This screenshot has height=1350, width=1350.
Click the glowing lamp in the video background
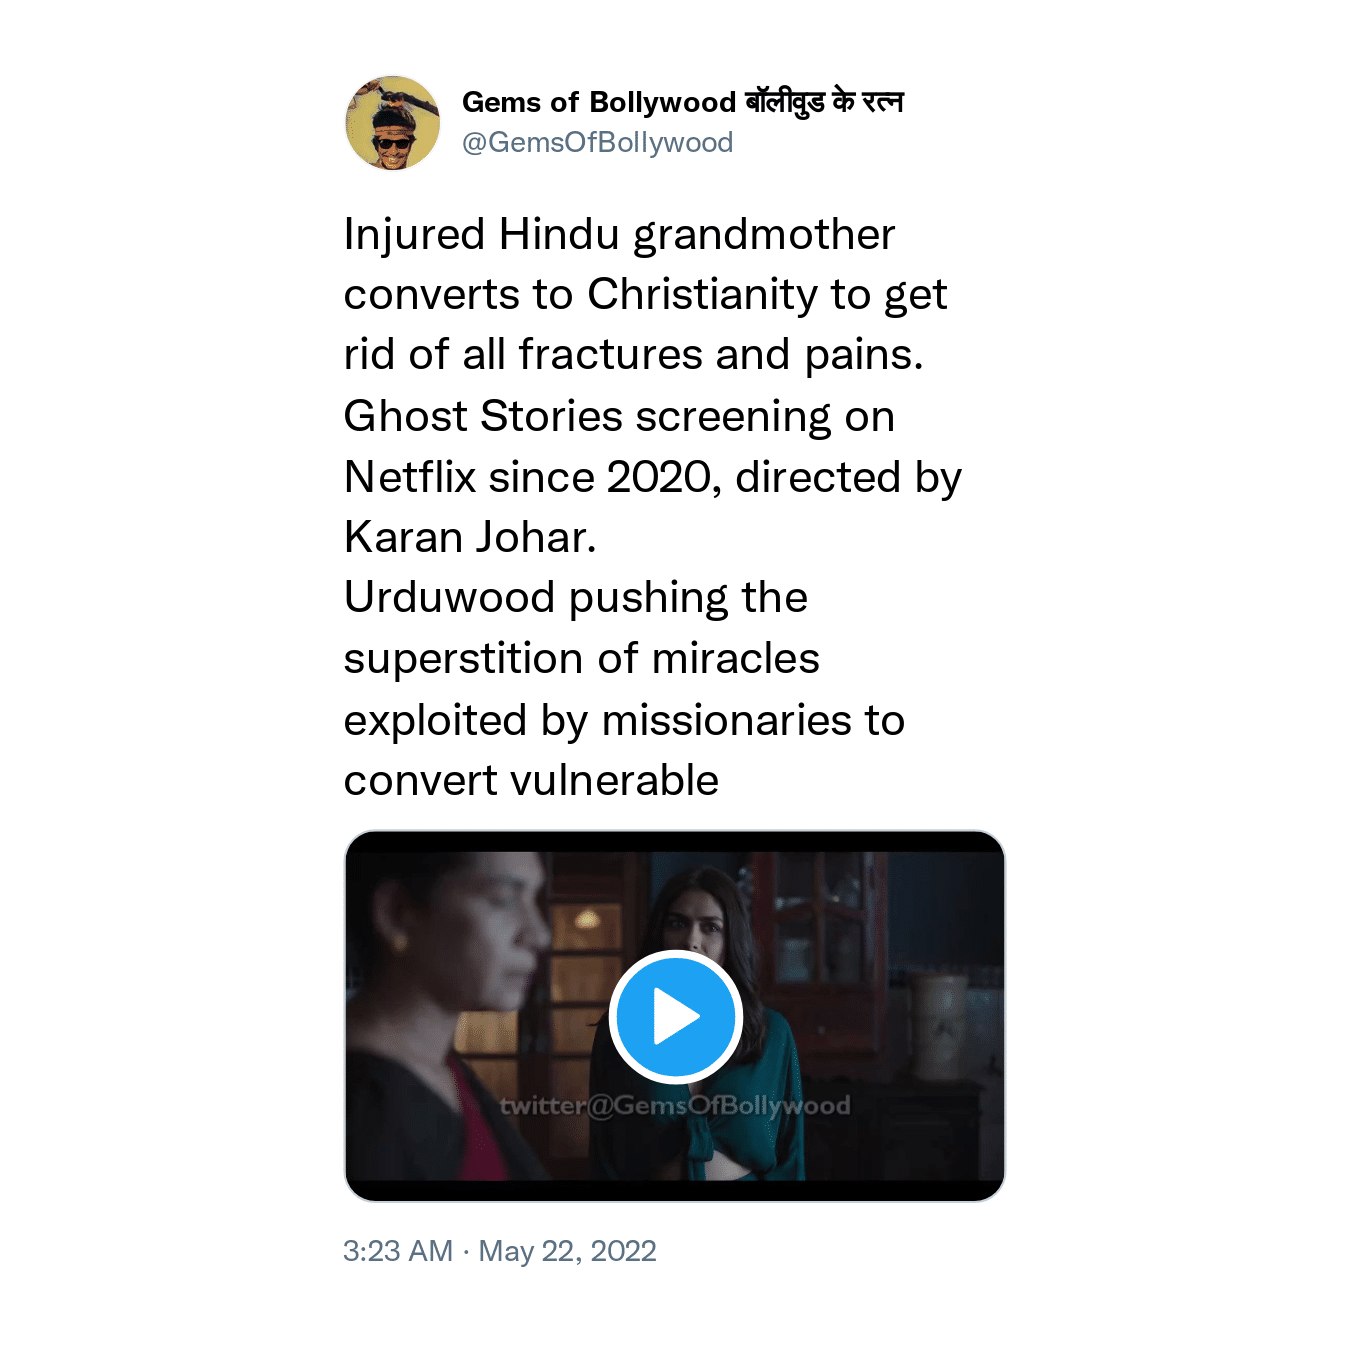coord(587,918)
